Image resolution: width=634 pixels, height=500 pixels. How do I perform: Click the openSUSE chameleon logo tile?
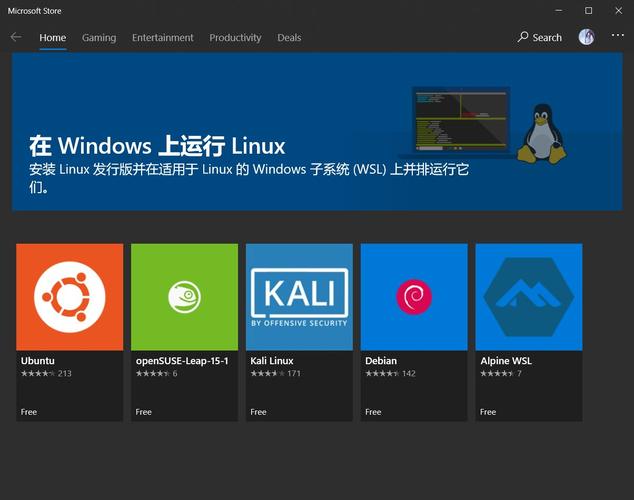click(x=184, y=297)
